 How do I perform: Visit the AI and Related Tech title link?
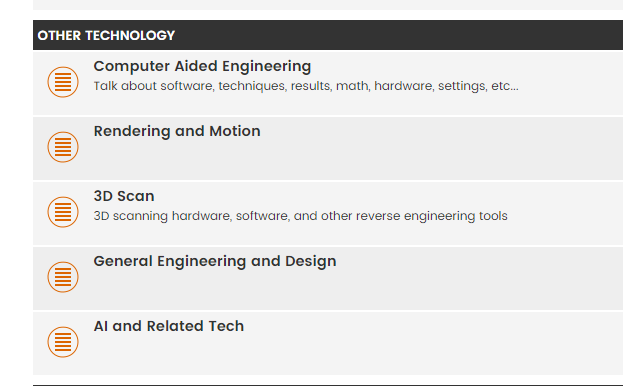point(168,326)
